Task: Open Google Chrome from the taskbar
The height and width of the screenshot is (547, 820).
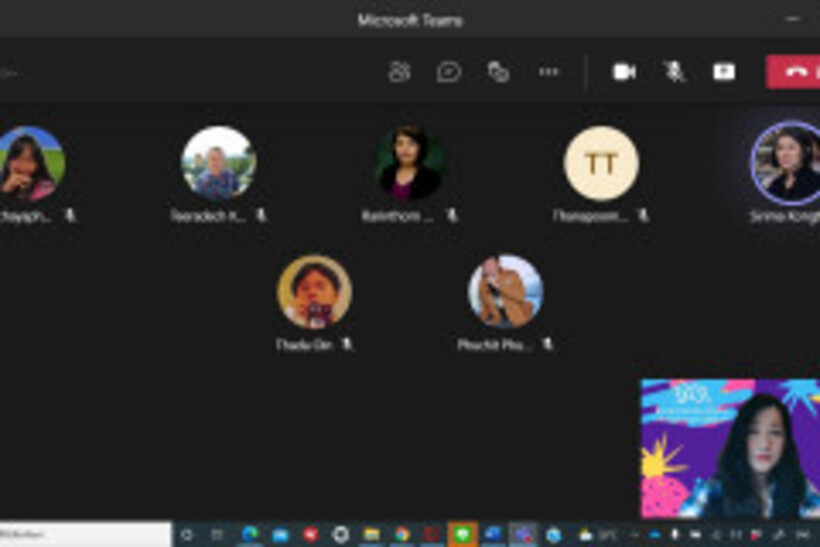Action: tap(401, 535)
